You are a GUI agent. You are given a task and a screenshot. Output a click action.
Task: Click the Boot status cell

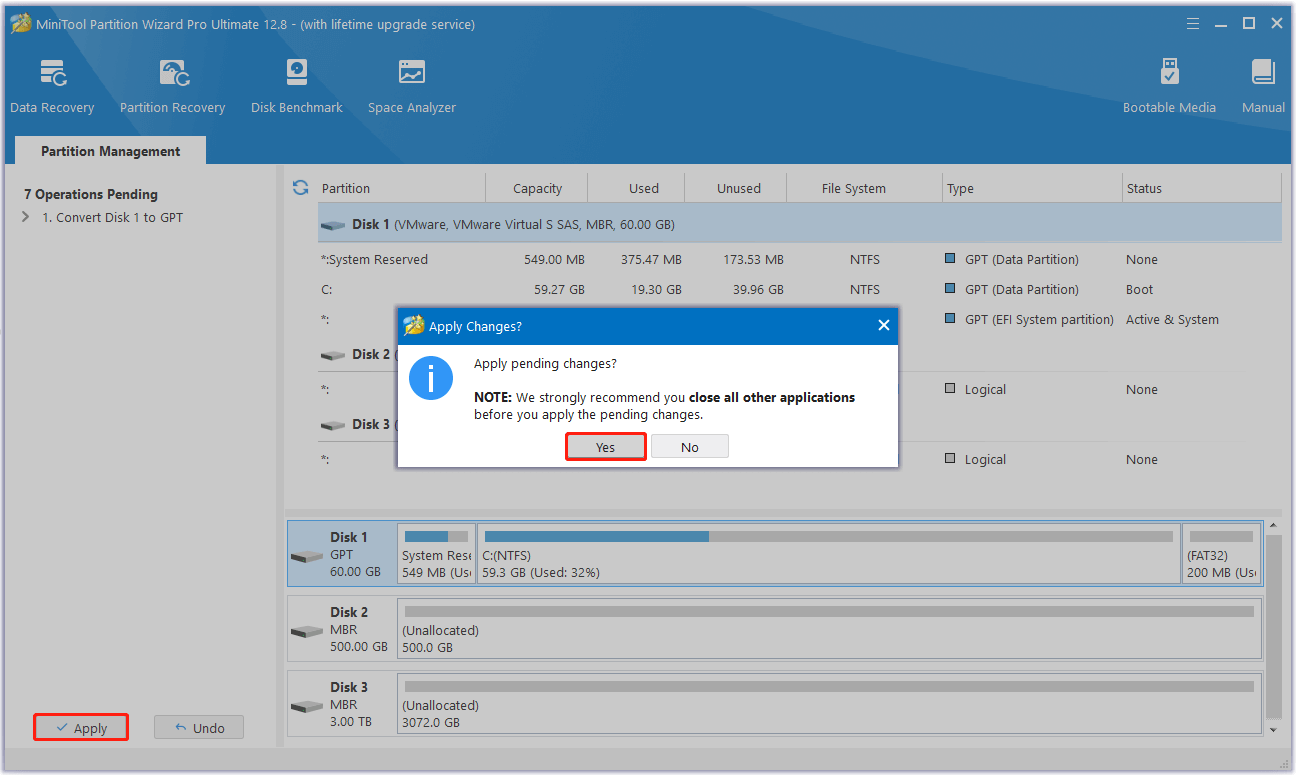click(1139, 290)
